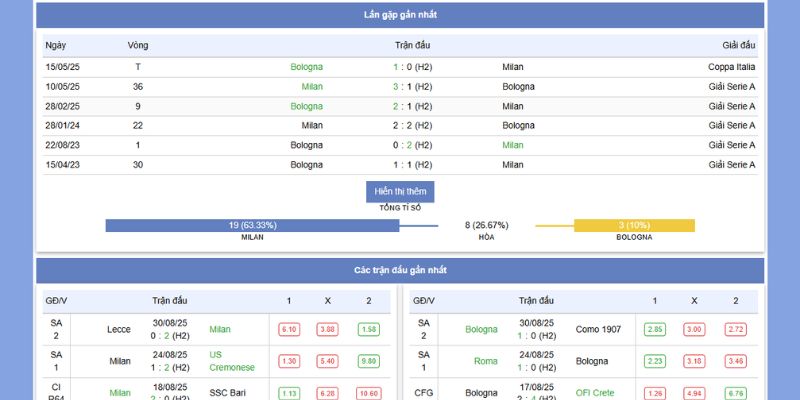The height and width of the screenshot is (400, 800).
Task: Choose the 9.80 odds box
Action: pos(368,361)
